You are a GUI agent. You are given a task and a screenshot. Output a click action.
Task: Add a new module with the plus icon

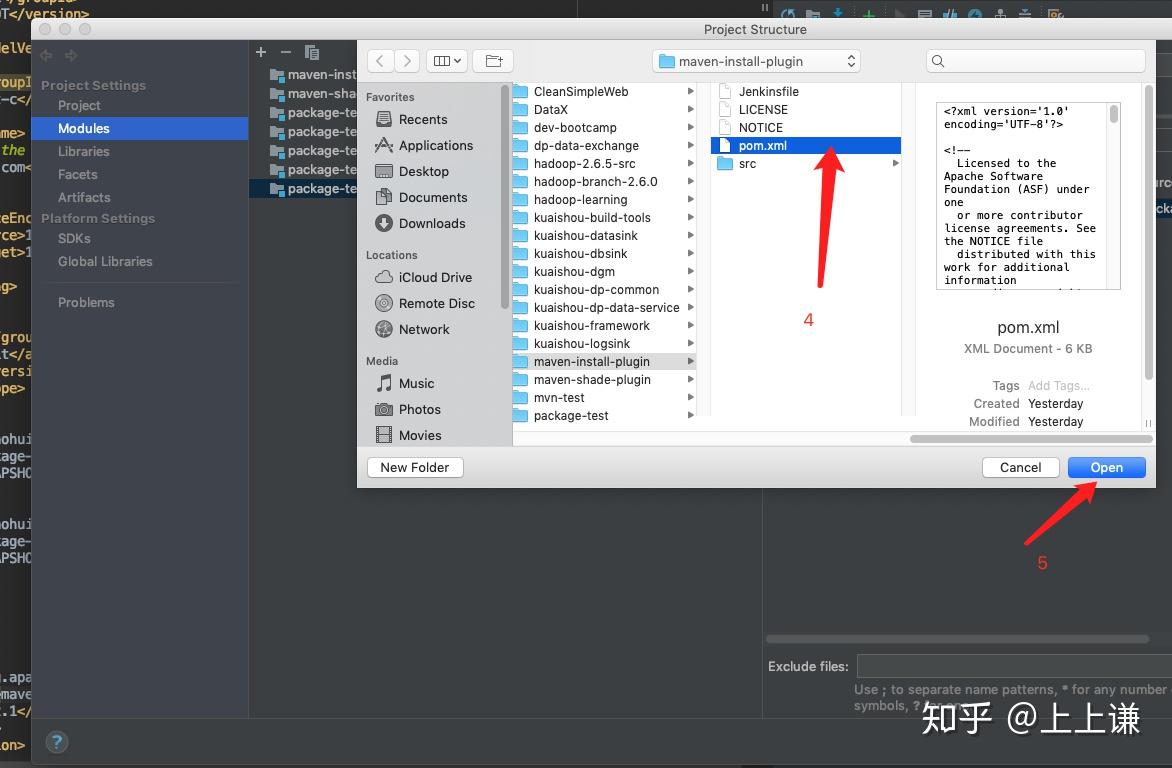(x=260, y=51)
